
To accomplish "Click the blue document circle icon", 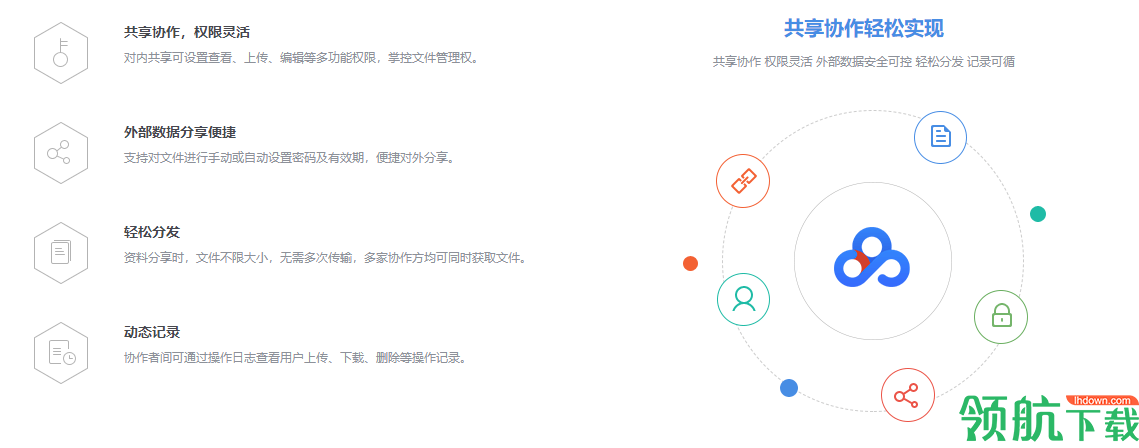I will (x=940, y=136).
